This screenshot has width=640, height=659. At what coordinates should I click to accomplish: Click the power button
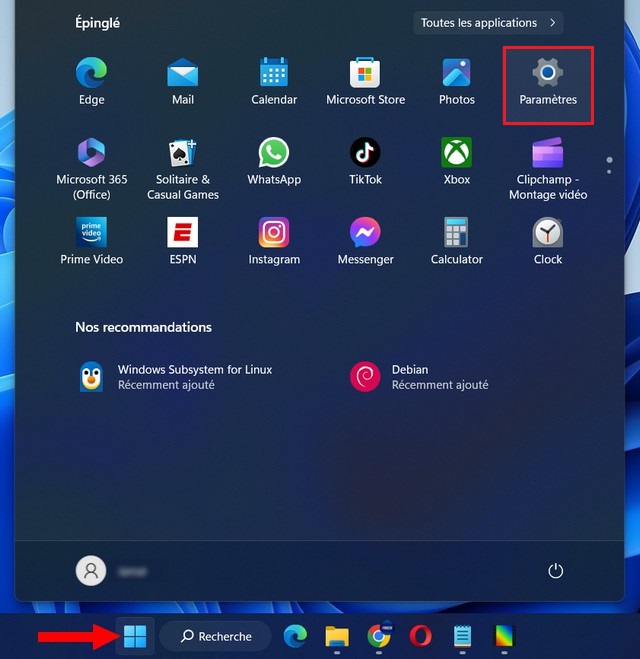pyautogui.click(x=556, y=571)
